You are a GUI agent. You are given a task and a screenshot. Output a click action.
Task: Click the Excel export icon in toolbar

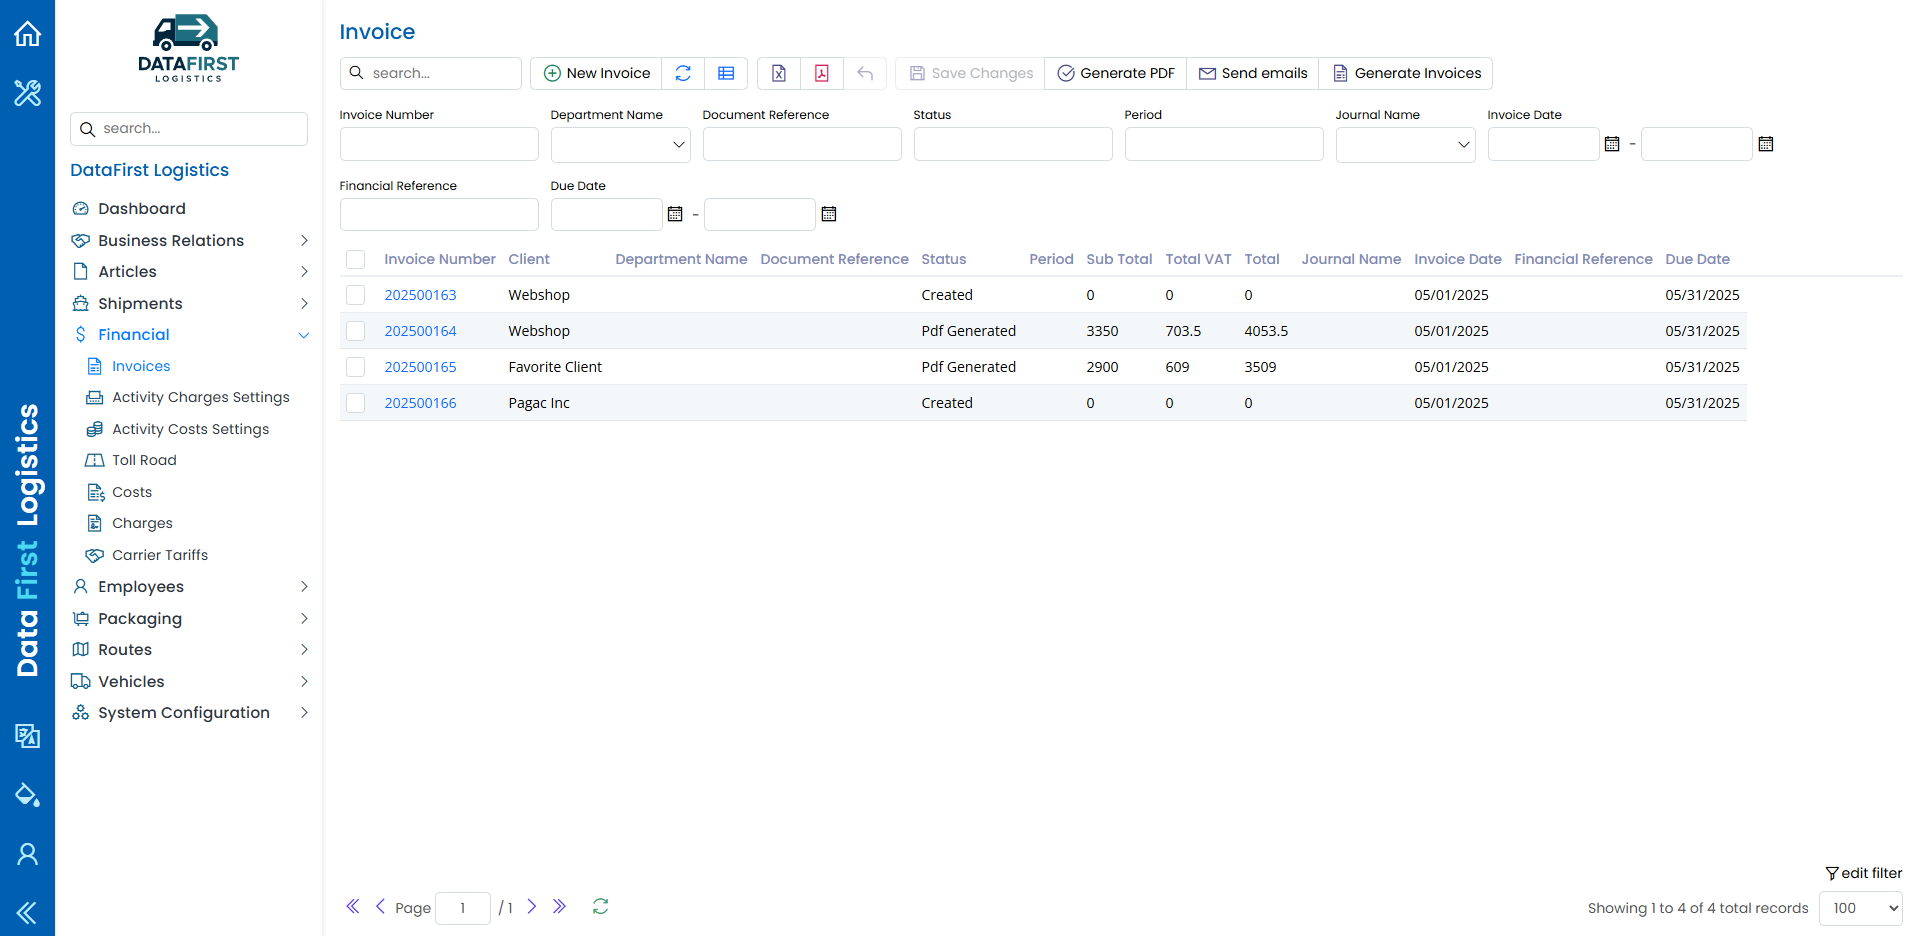tap(779, 73)
